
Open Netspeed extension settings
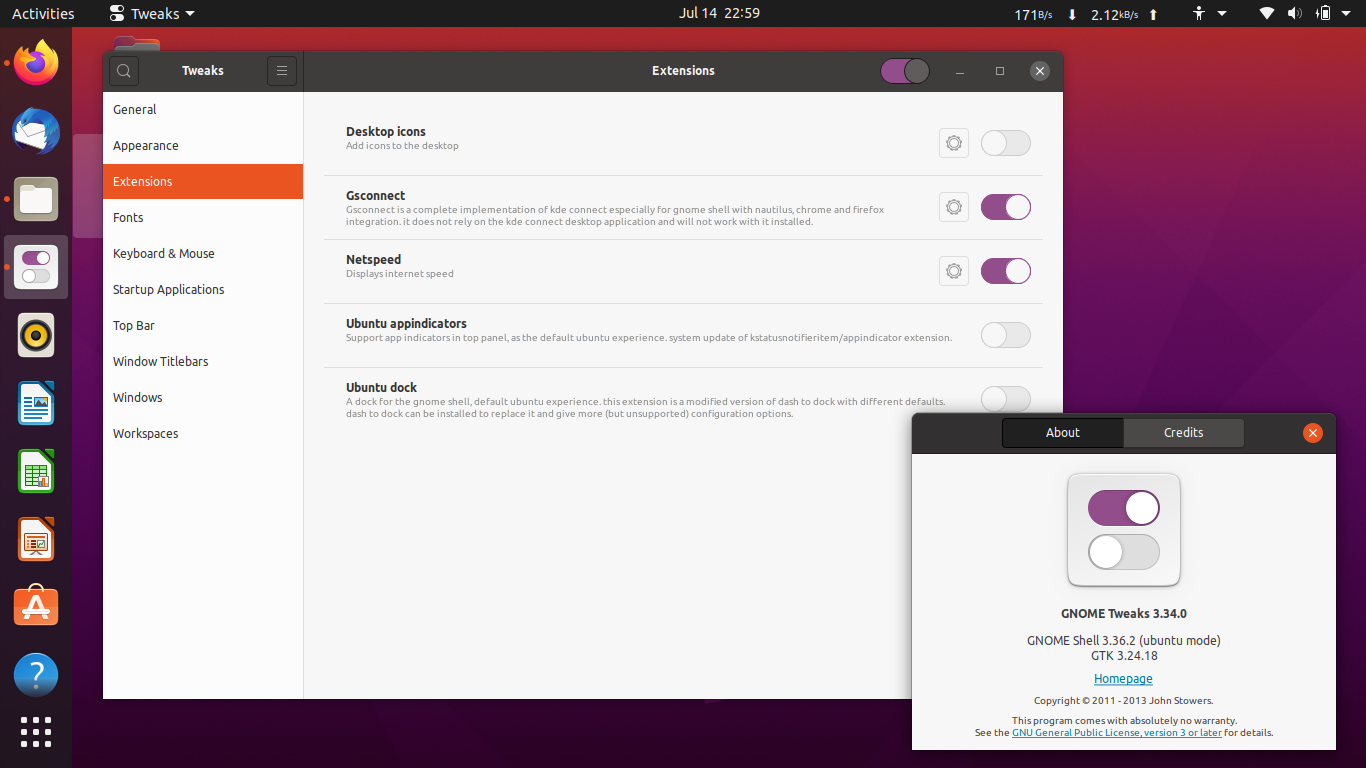pos(953,270)
